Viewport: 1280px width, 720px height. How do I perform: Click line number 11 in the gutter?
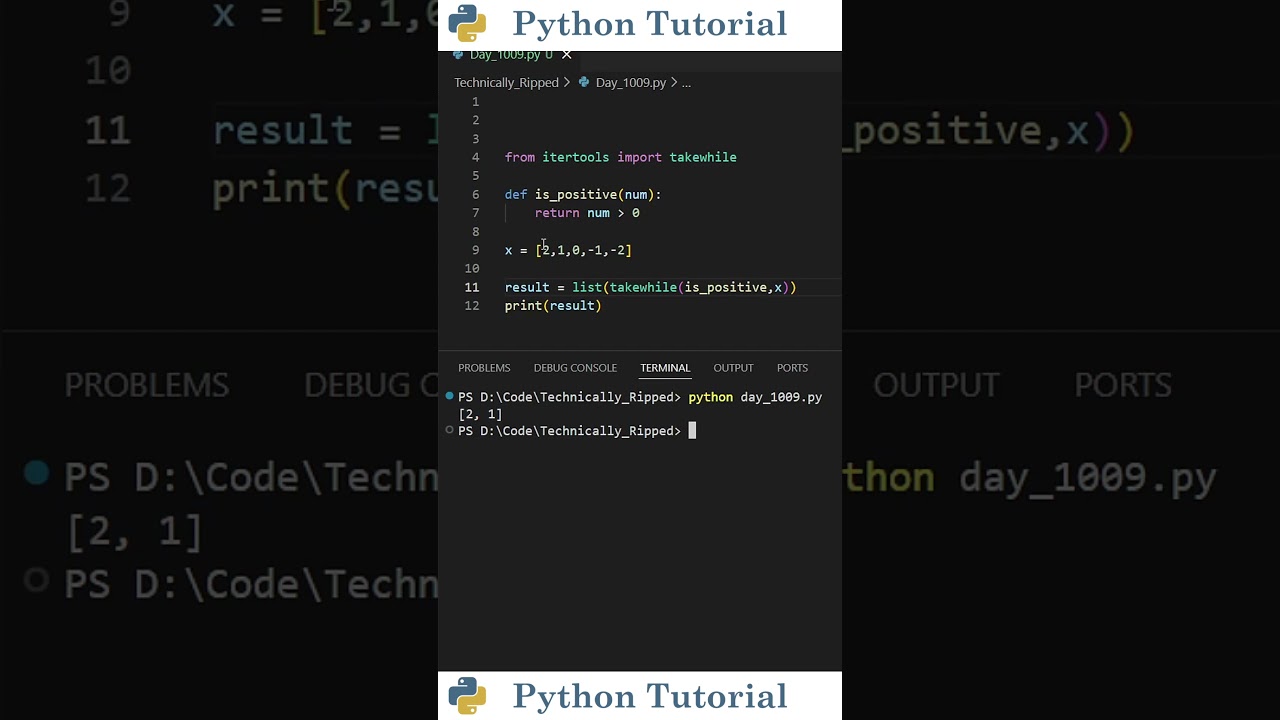pyautogui.click(x=472, y=288)
